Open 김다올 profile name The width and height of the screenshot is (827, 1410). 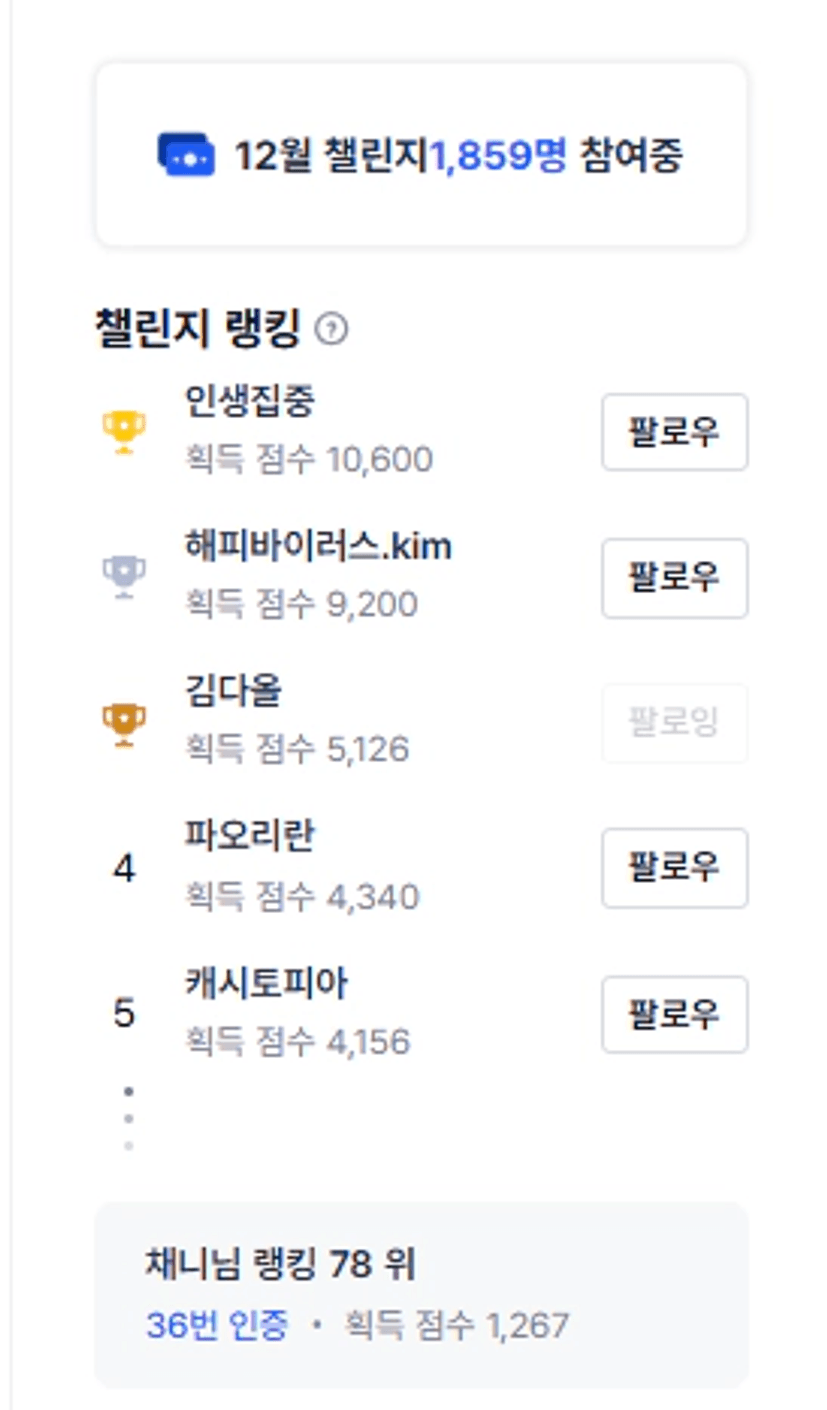pos(234,691)
